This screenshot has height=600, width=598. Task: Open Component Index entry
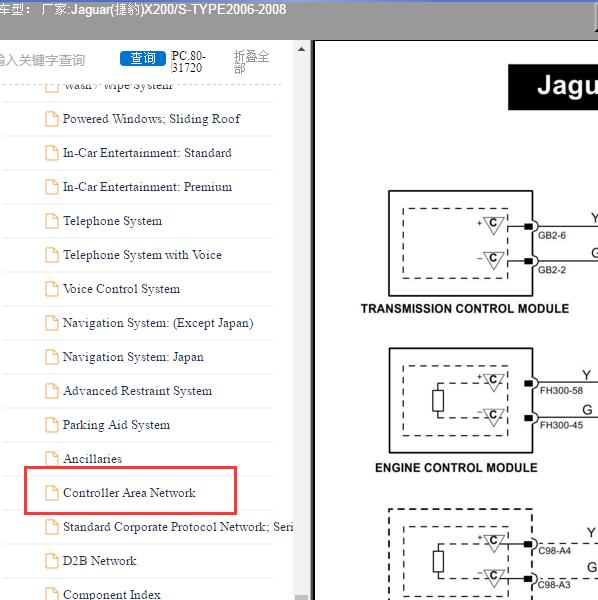112,594
